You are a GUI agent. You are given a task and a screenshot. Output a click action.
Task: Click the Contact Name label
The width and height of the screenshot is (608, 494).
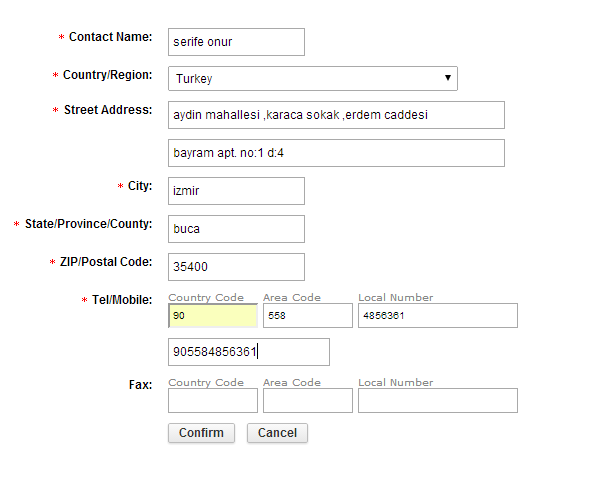tap(111, 37)
